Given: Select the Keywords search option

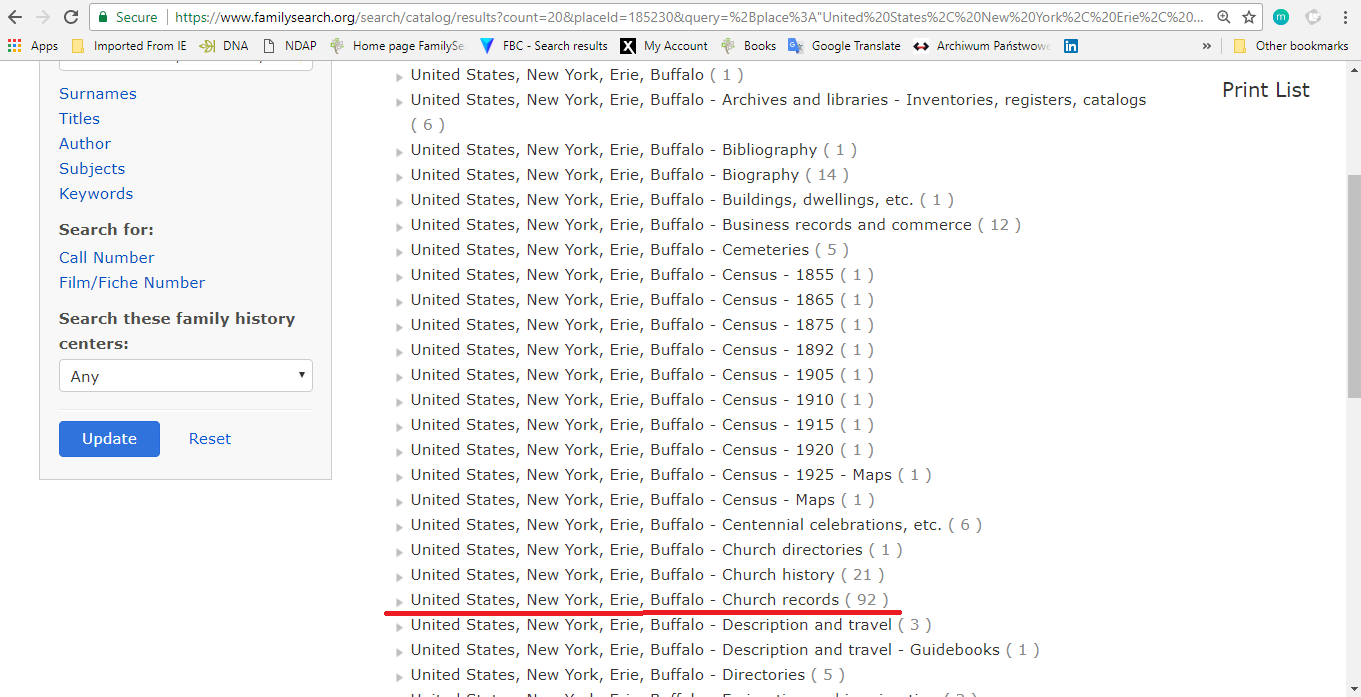Looking at the screenshot, I should 95,194.
